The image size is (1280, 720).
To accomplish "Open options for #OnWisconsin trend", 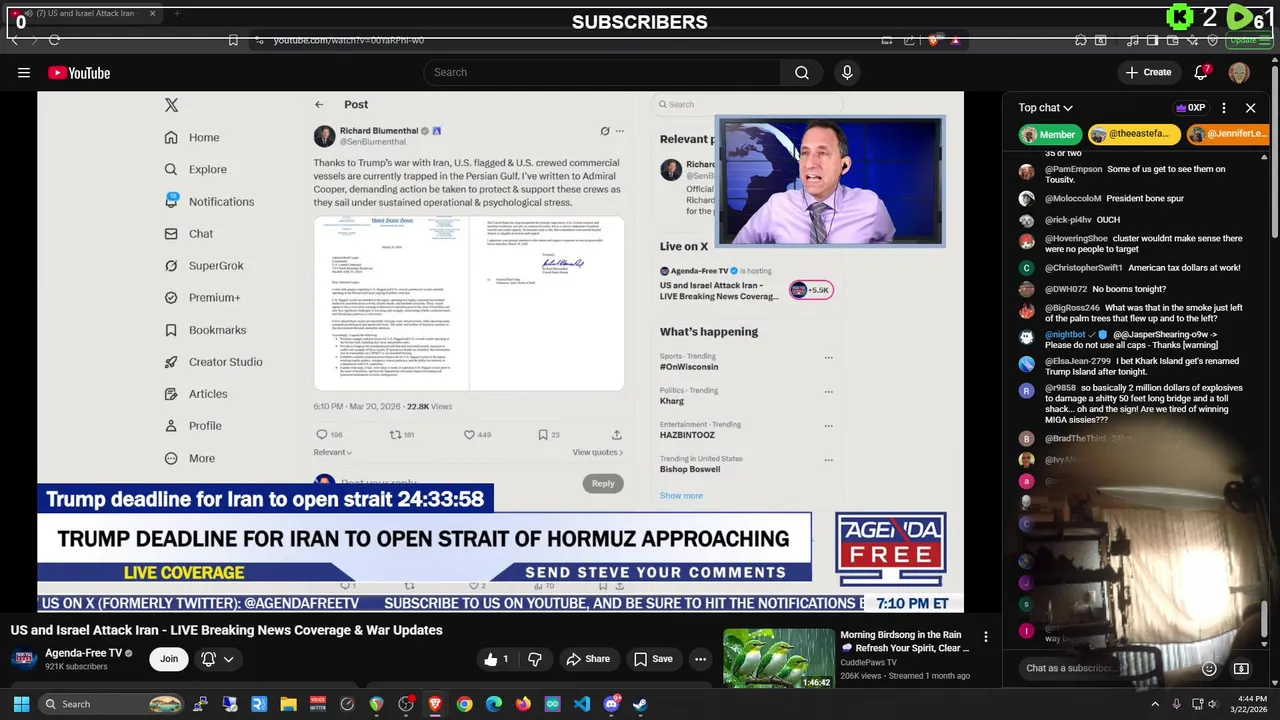I will 828,357.
